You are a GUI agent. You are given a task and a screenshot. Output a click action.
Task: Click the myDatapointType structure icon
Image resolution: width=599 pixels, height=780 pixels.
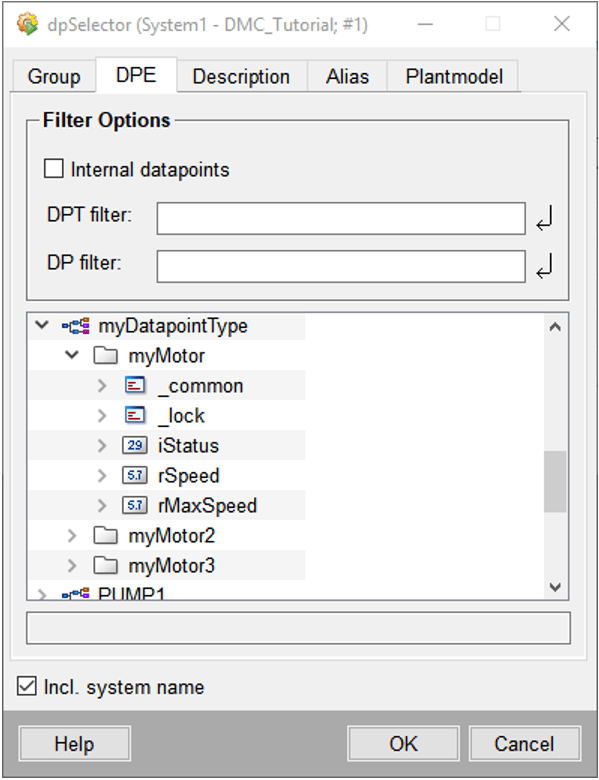click(76, 326)
